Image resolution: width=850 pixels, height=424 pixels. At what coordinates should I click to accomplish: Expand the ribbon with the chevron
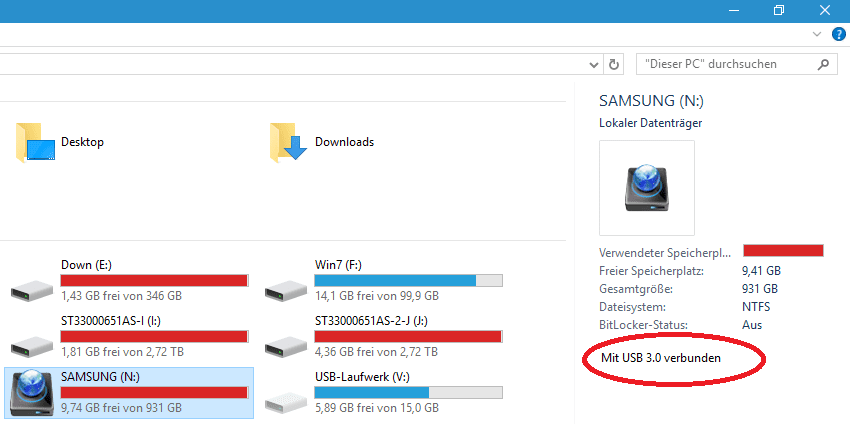[x=817, y=35]
